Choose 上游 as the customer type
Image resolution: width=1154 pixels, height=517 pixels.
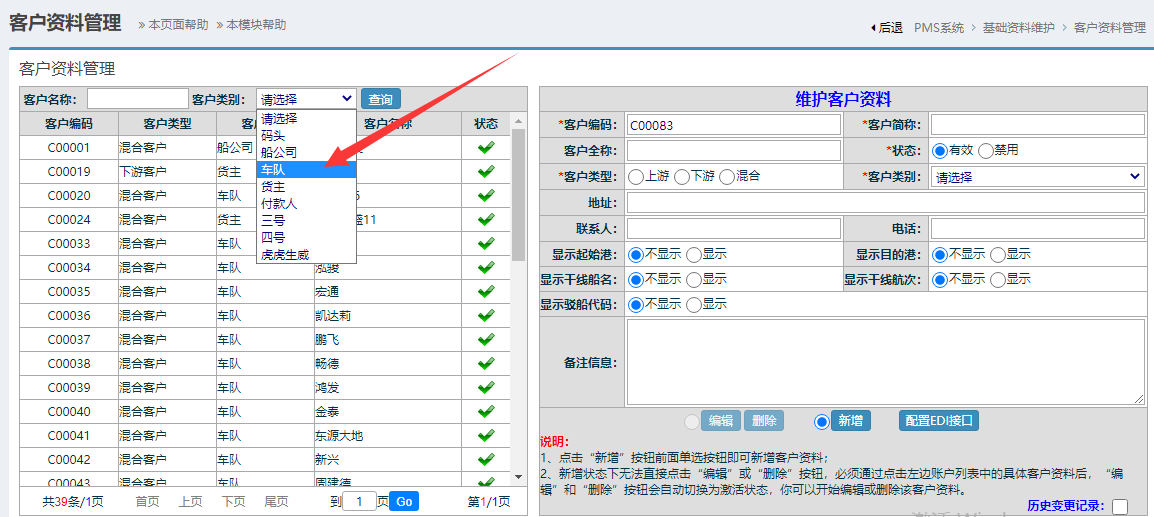coord(636,176)
